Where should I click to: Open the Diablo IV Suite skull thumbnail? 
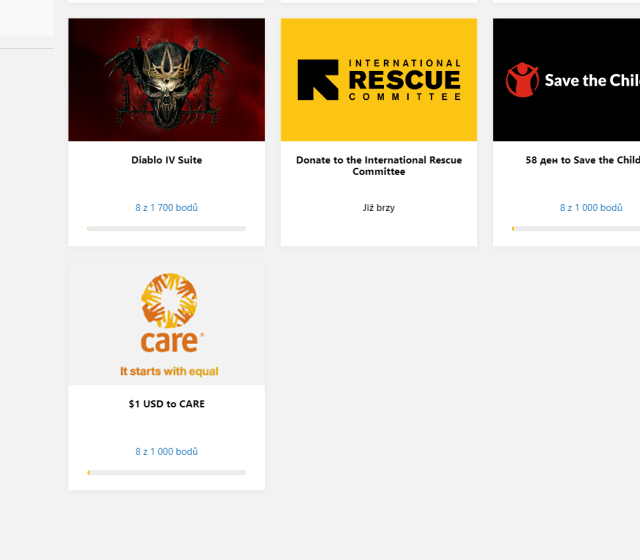pyautogui.click(x=167, y=80)
